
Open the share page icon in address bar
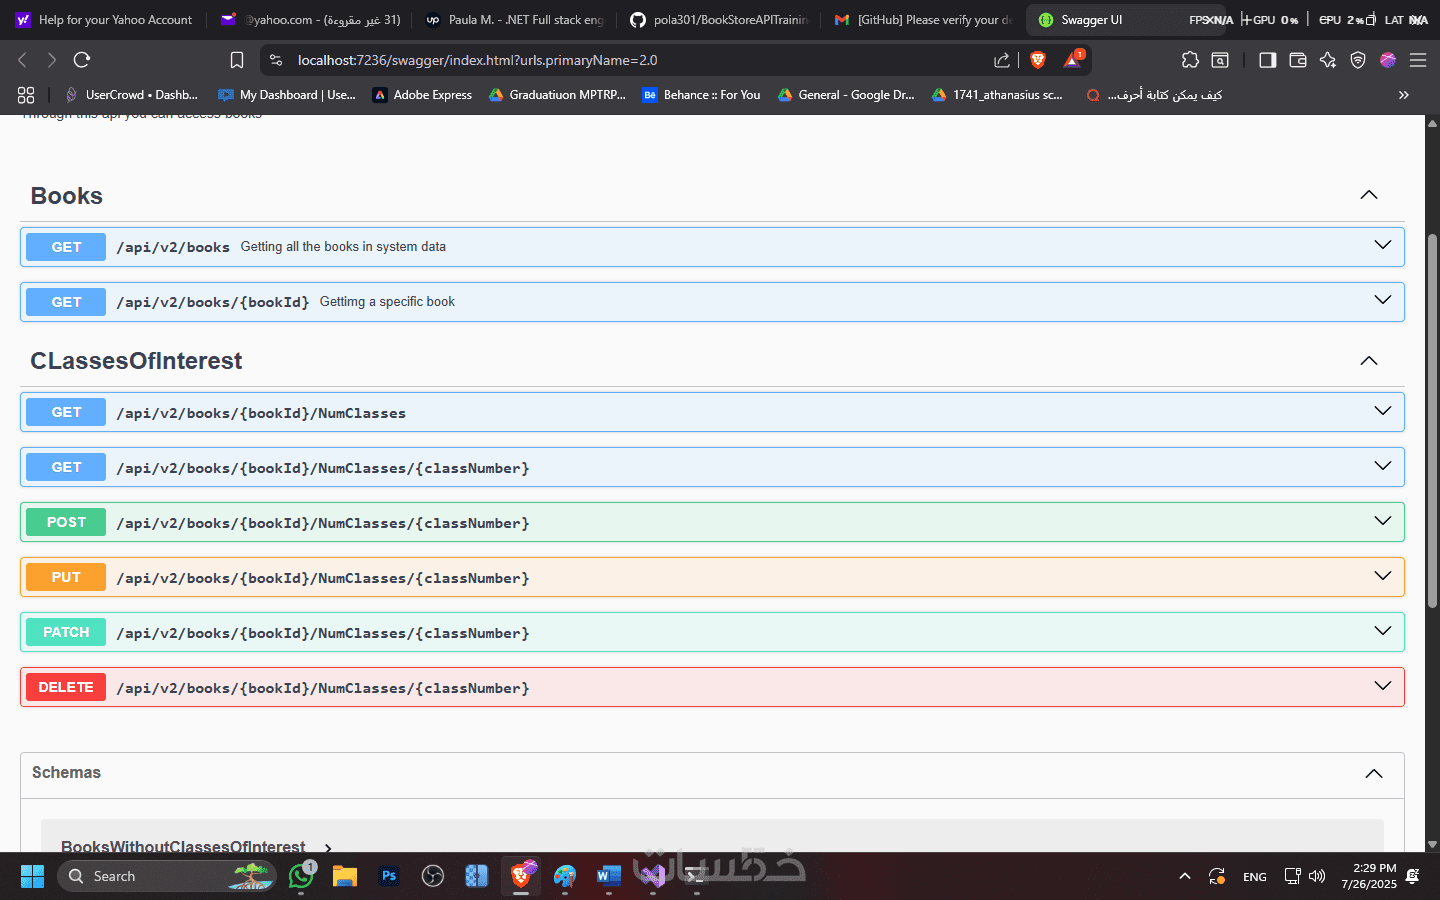coord(1002,60)
